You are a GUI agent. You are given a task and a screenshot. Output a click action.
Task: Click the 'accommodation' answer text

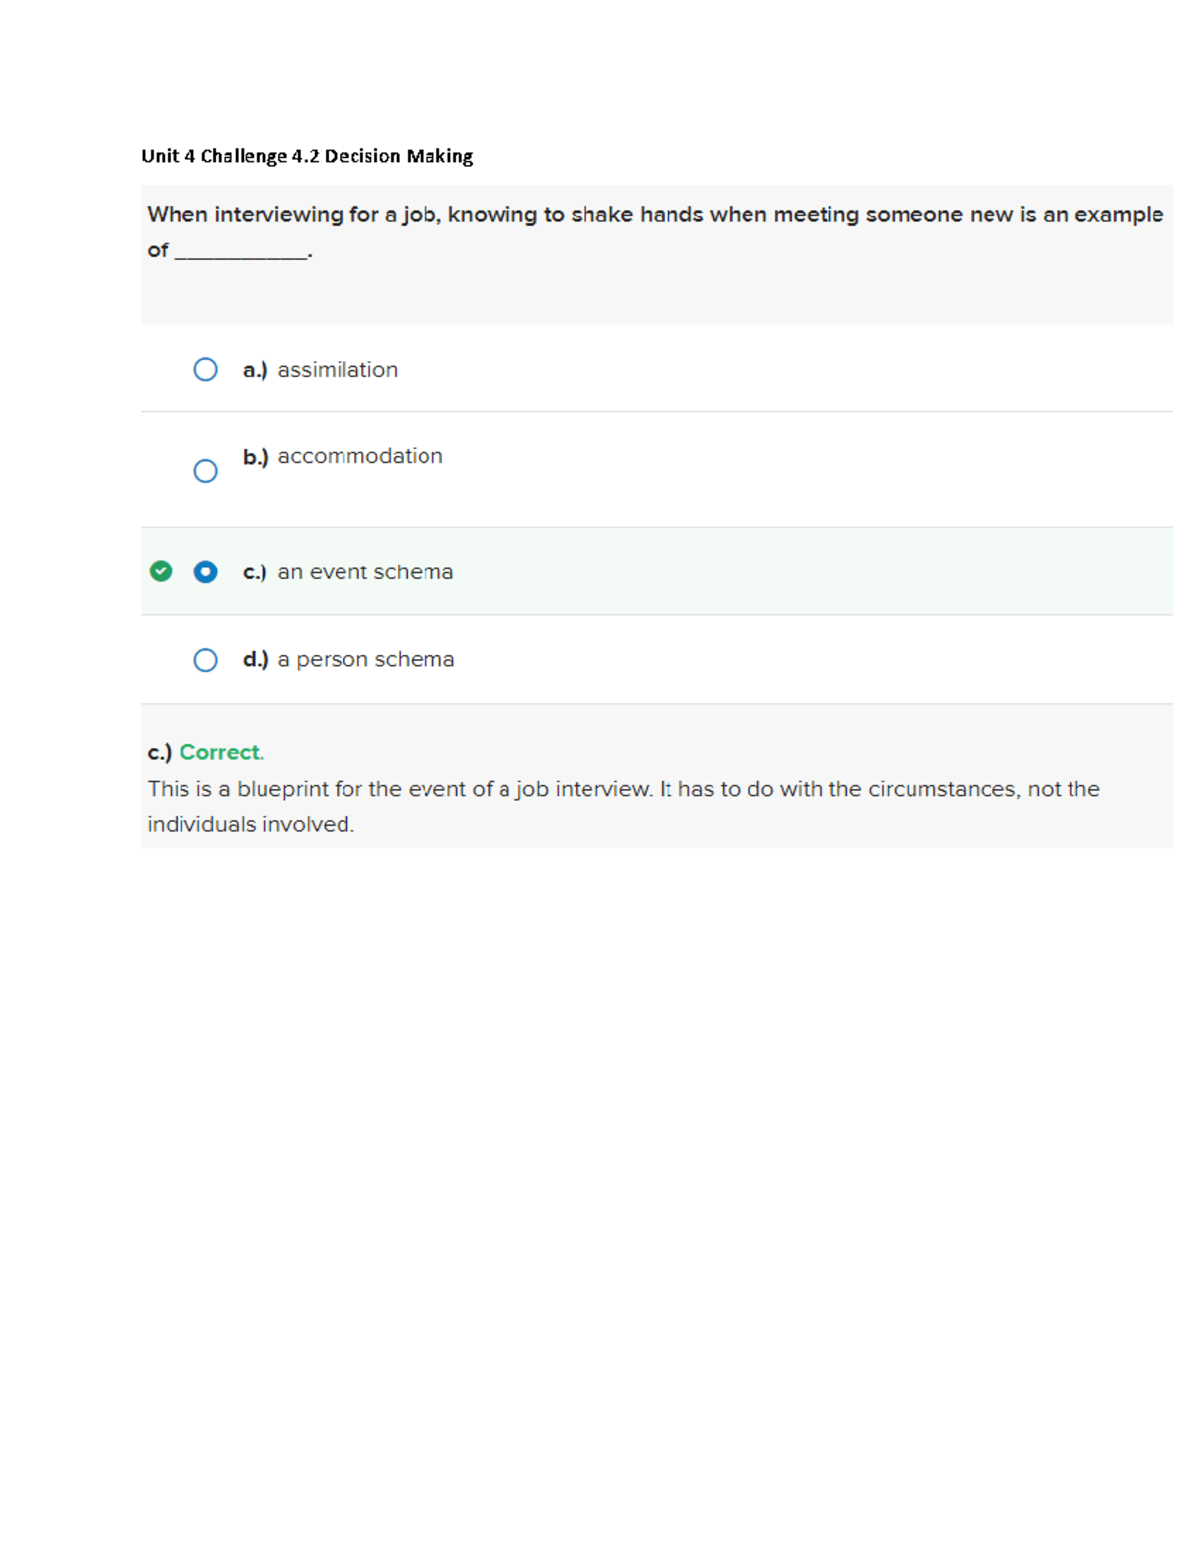[359, 456]
